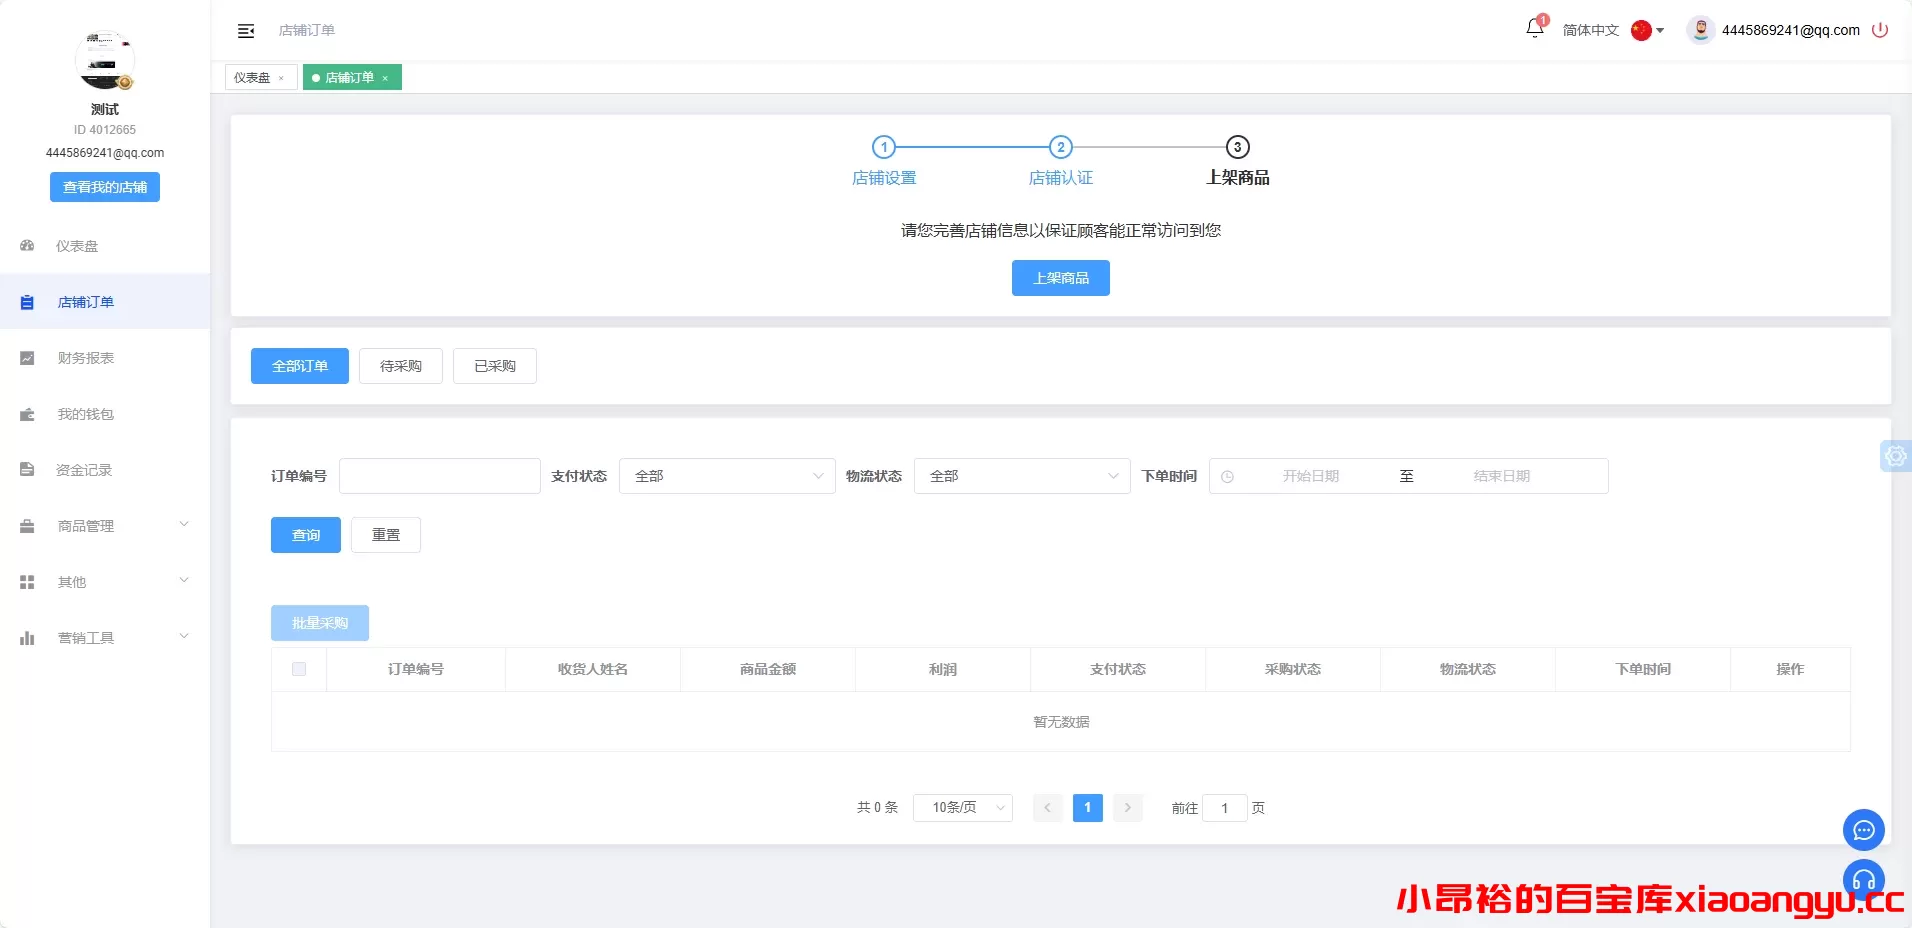Screen dimensions: 1912x928
Task: Select the 财务报表 sidebar item
Action: (85, 358)
